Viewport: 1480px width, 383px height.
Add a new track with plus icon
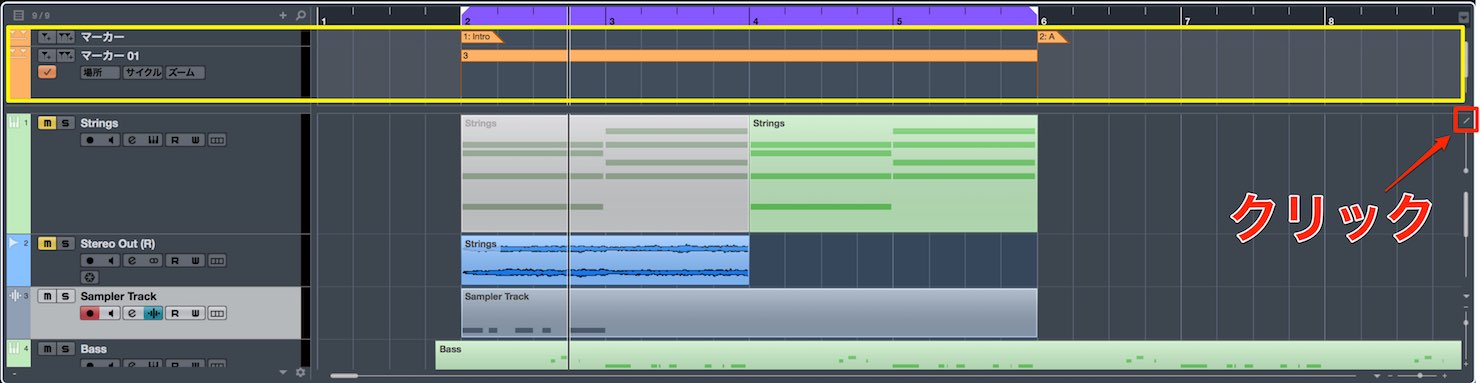tap(283, 16)
